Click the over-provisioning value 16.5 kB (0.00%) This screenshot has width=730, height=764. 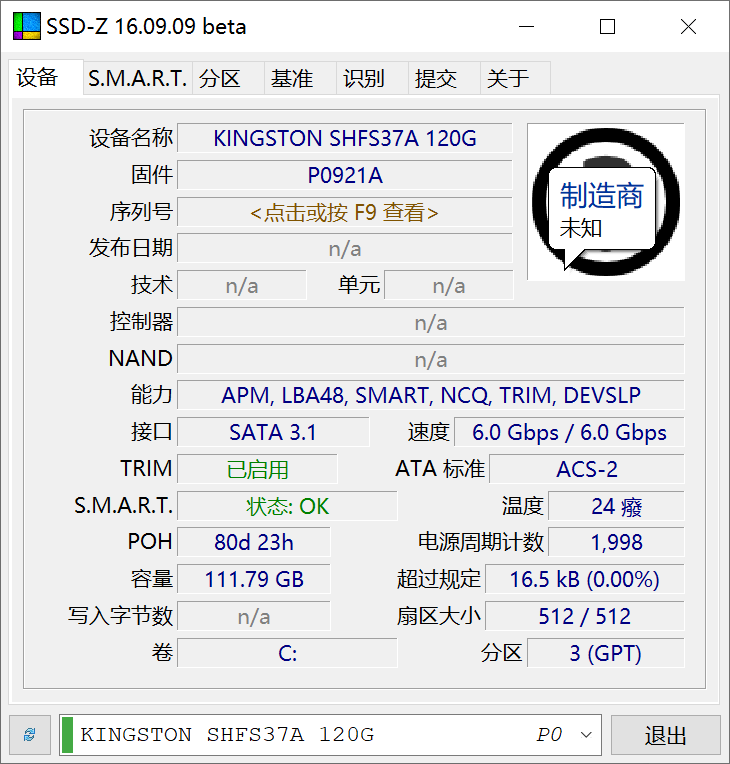(x=585, y=579)
